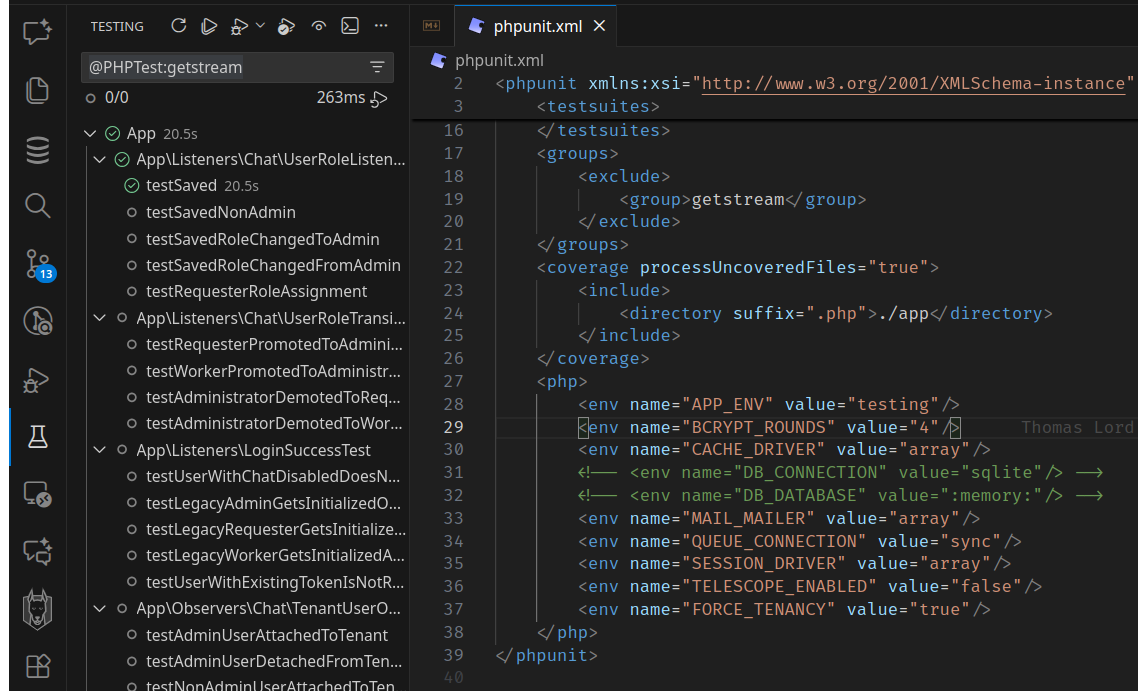The image size is (1138, 691).
Task: Collapse the App test tree node
Action: [90, 133]
